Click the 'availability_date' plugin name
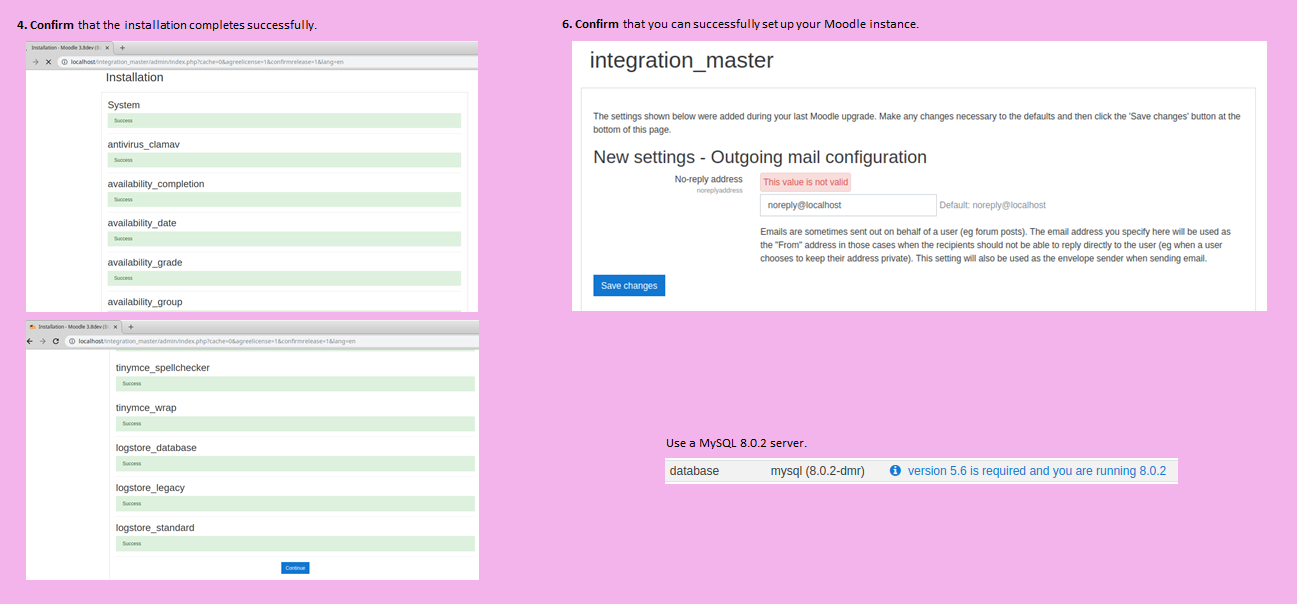Viewport: 1297px width, 604px height. pos(141,223)
